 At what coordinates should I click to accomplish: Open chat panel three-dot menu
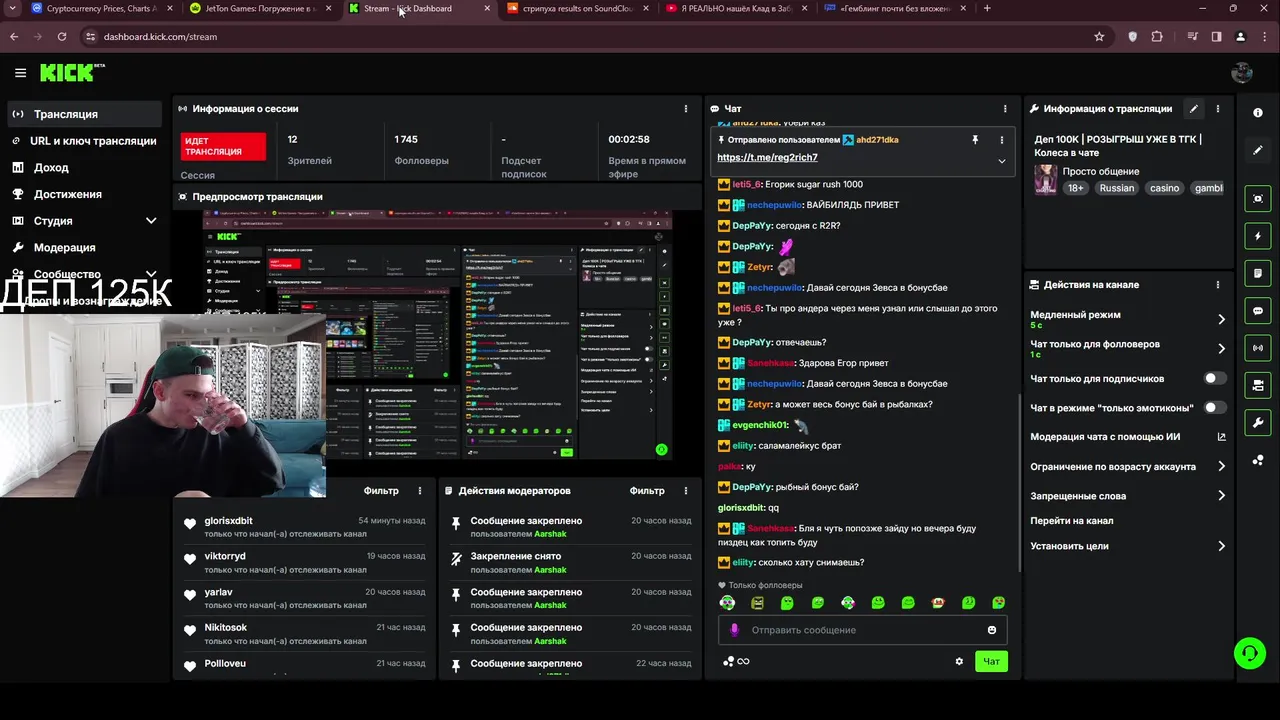click(x=1005, y=109)
